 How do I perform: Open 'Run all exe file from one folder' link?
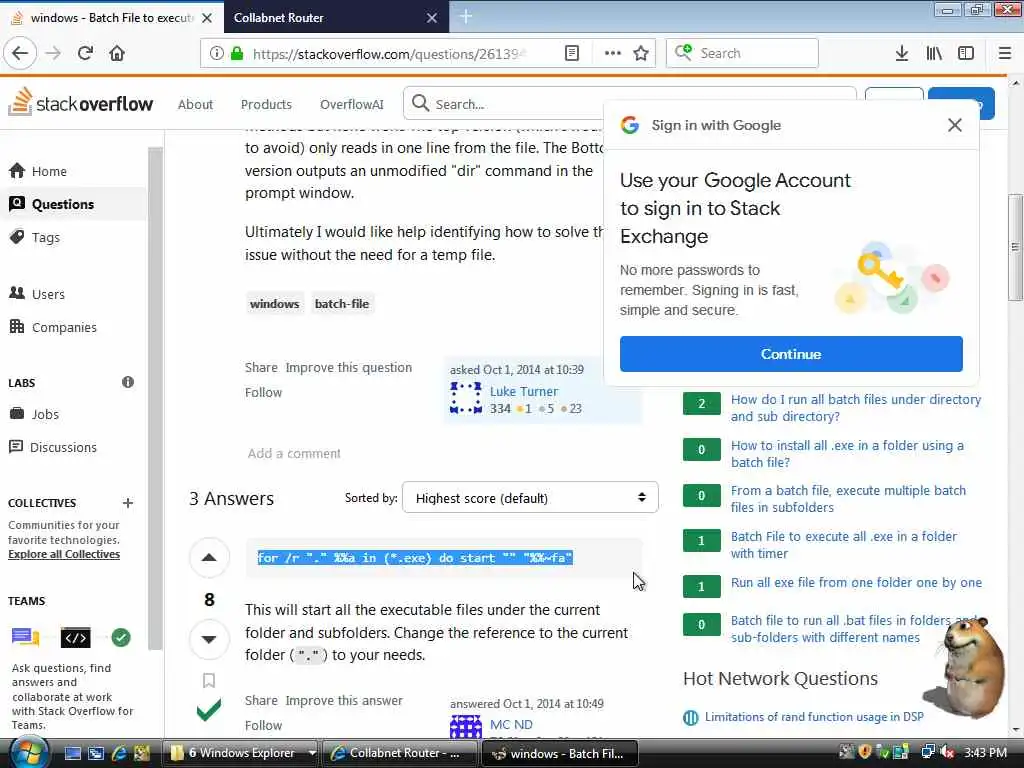coord(856,583)
